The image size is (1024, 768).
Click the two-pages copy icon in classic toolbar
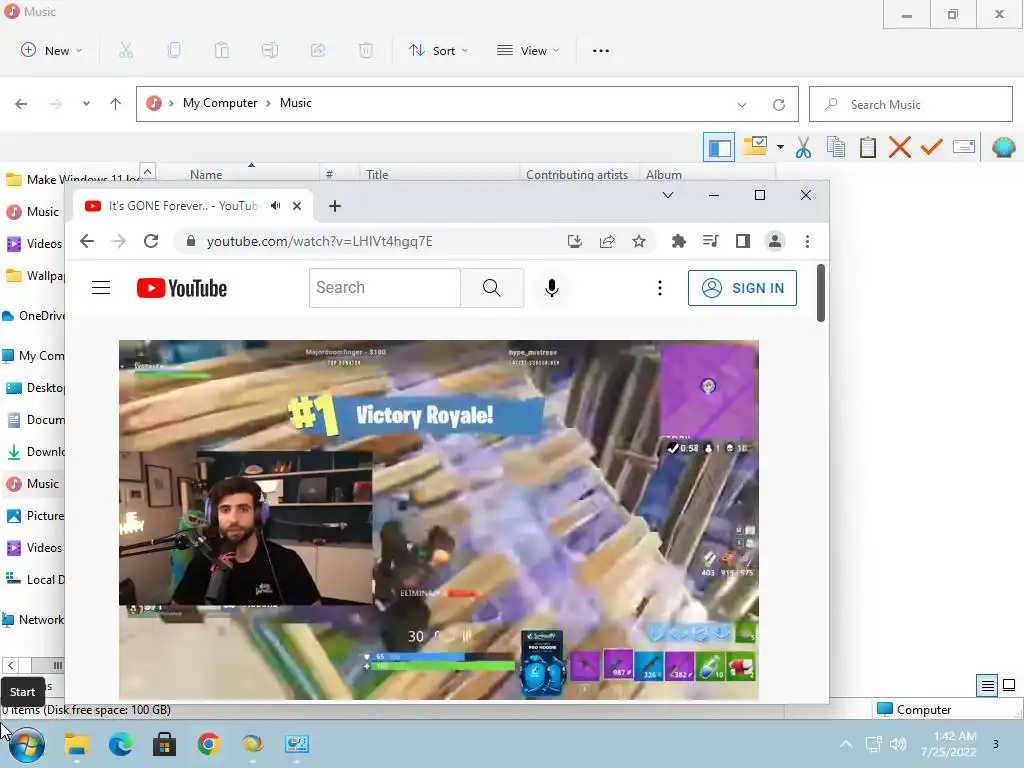tap(835, 147)
